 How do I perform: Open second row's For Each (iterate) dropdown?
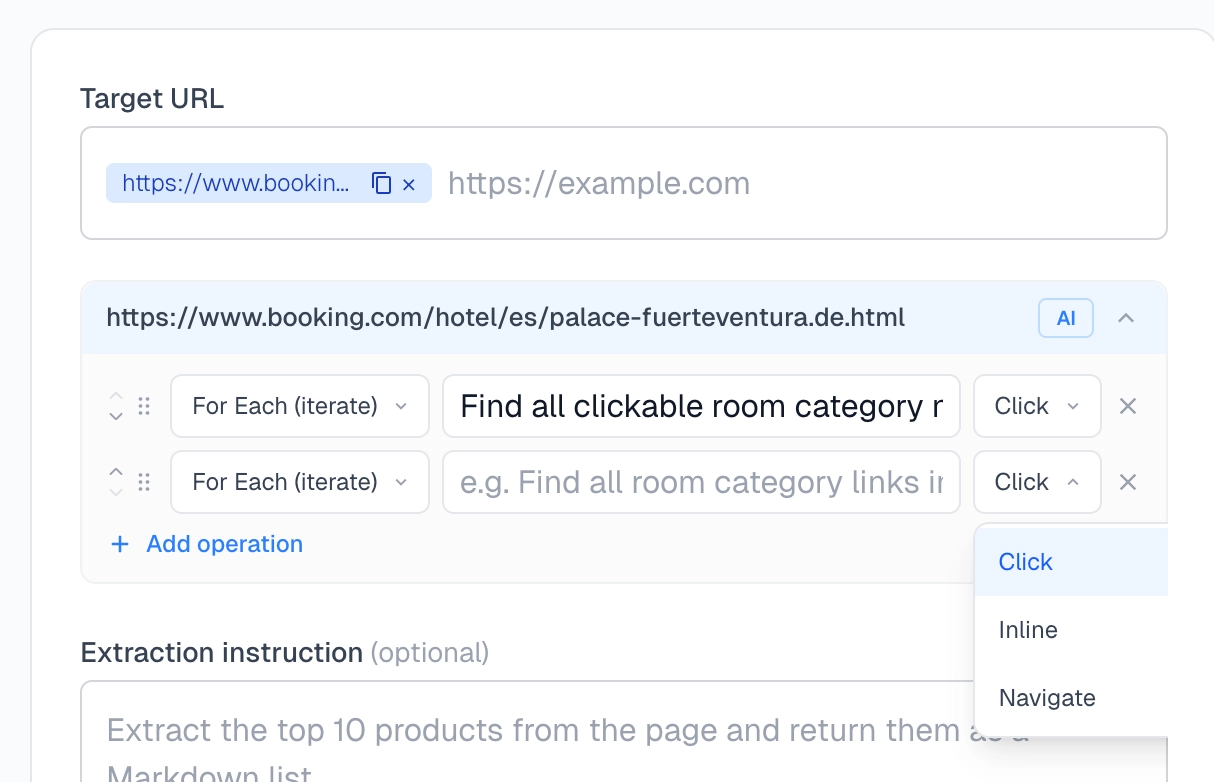[x=299, y=482]
